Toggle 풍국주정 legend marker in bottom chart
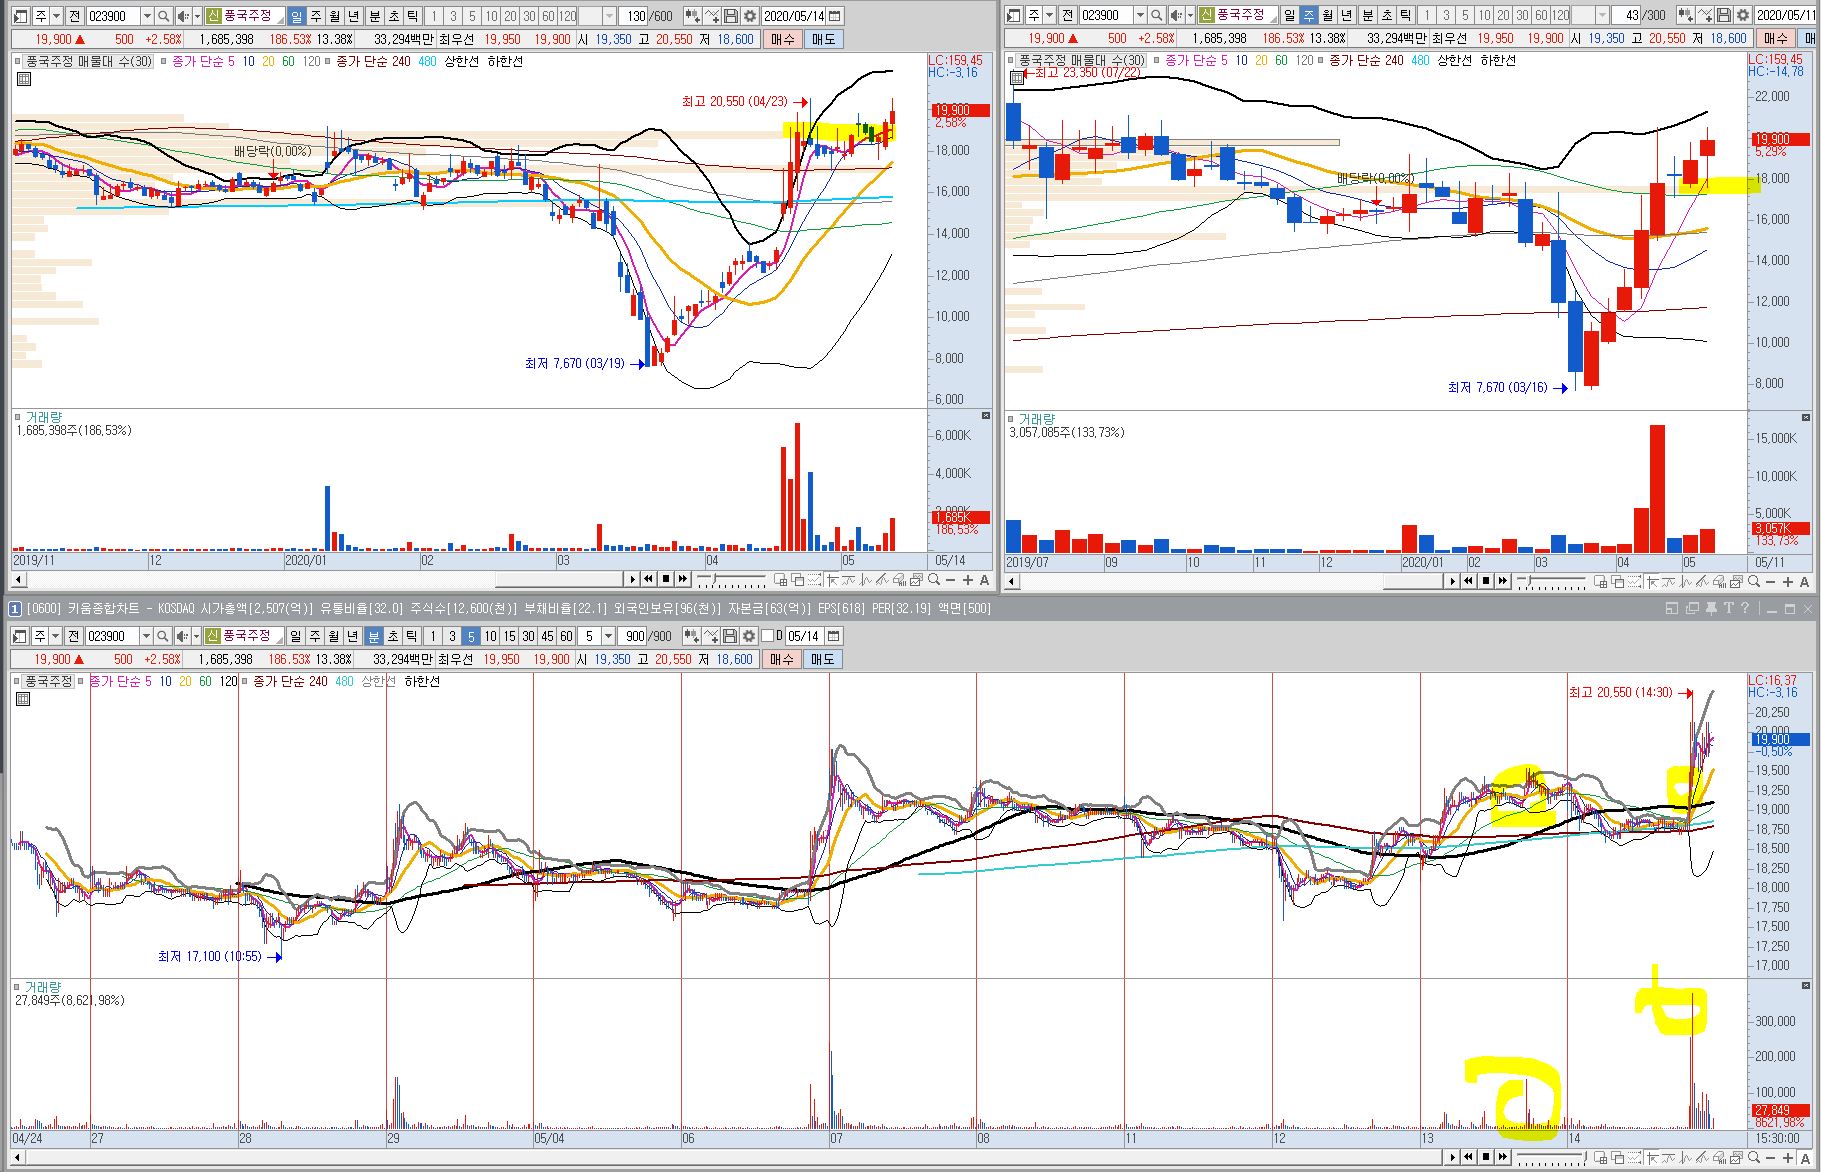This screenshot has width=1821, height=1172. tap(17, 681)
